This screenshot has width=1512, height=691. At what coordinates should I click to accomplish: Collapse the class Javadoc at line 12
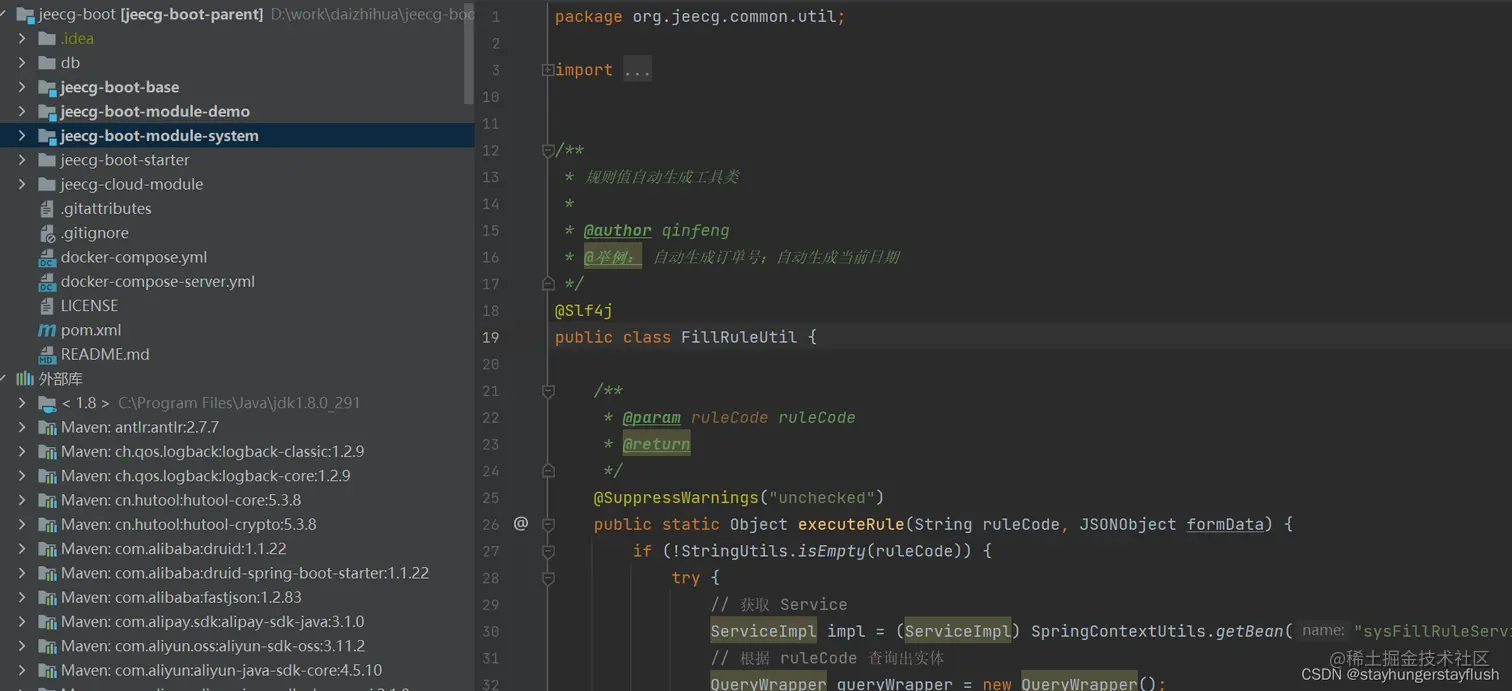click(x=548, y=150)
